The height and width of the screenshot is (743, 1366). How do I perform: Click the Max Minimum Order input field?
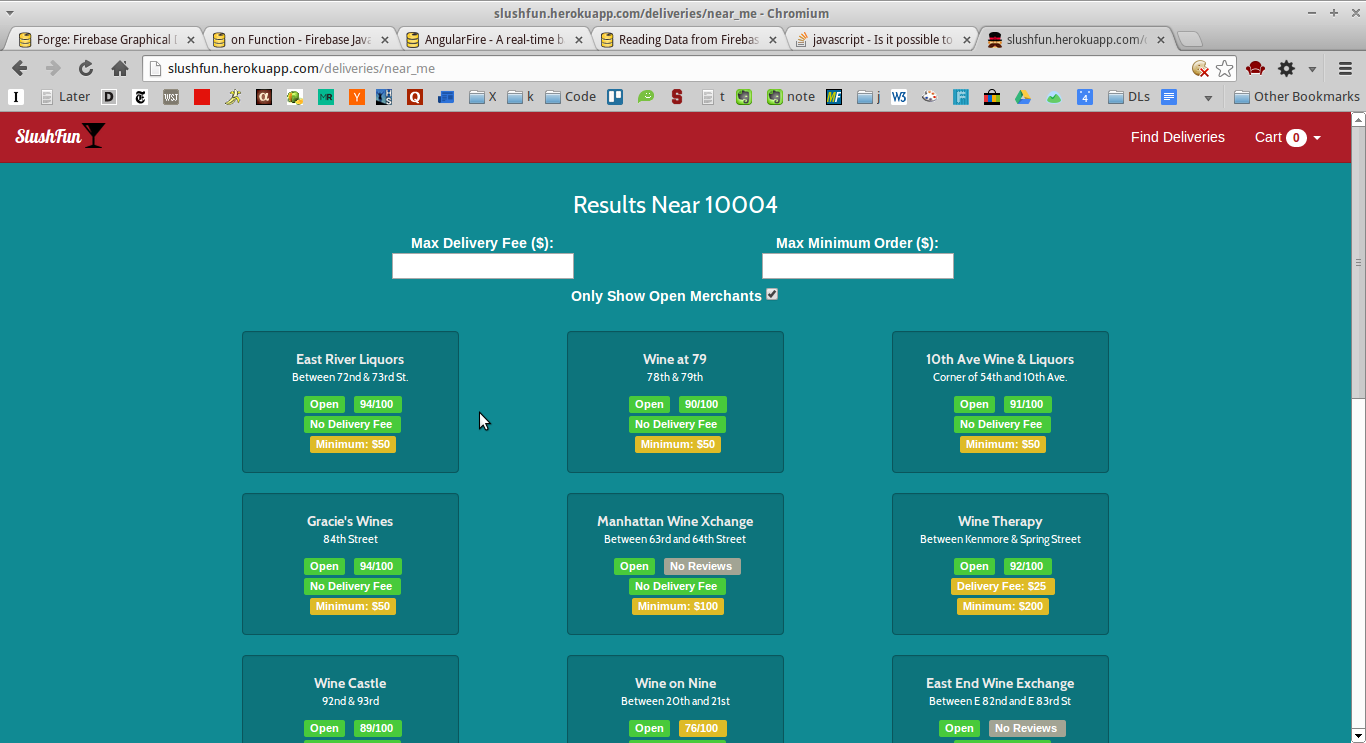point(858,266)
